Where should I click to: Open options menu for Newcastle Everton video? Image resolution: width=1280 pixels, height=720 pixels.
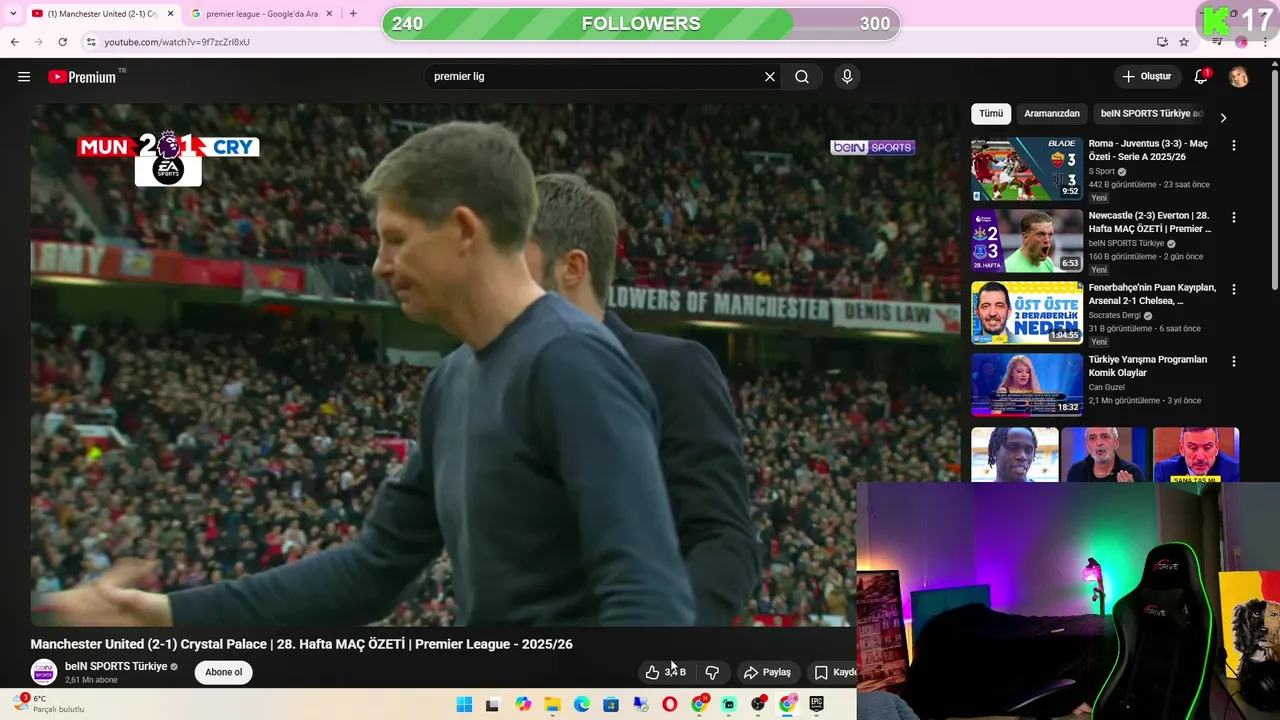point(1233,217)
